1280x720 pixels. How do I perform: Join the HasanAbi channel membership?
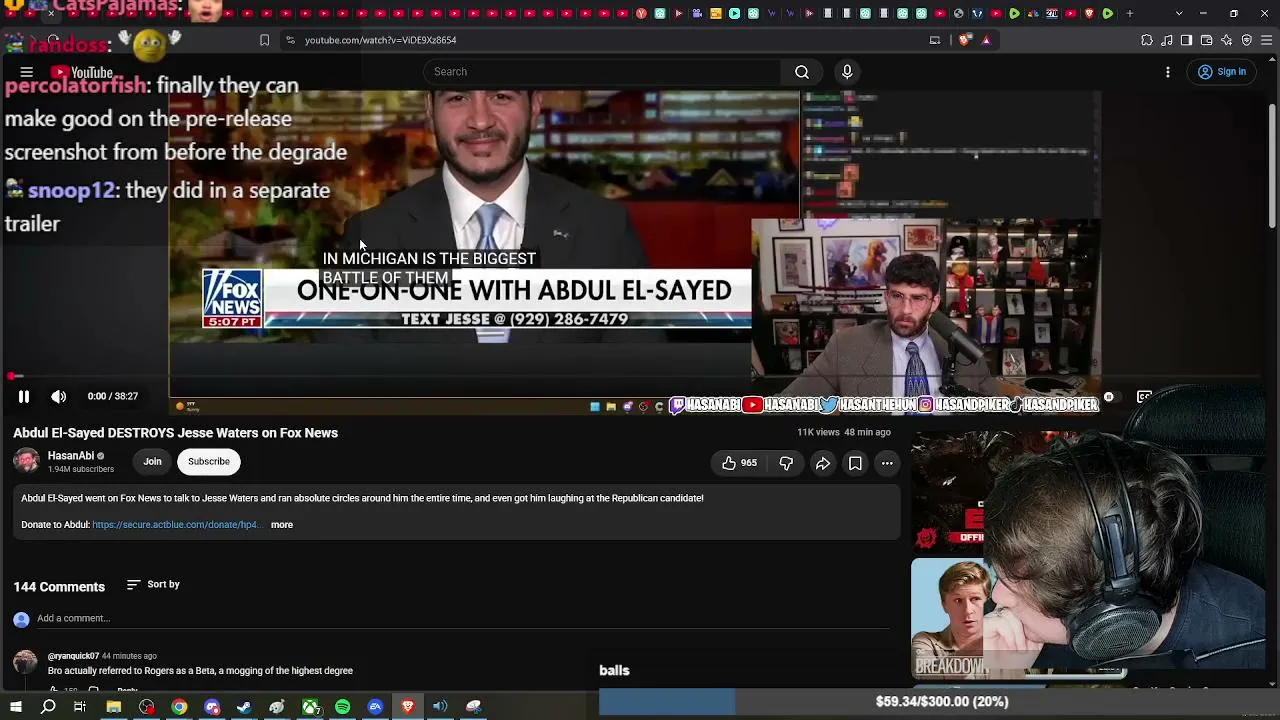(x=152, y=461)
